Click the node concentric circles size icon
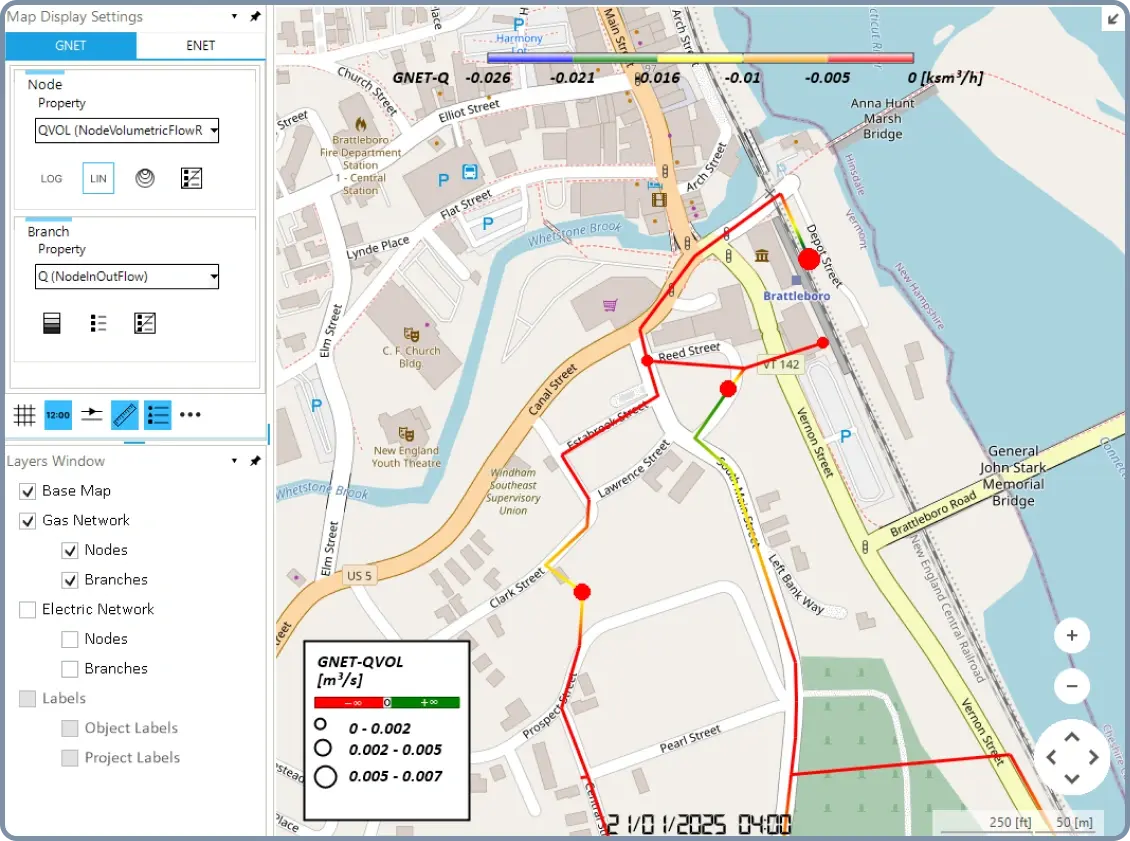Screen dimensions: 1130x841 [145, 178]
